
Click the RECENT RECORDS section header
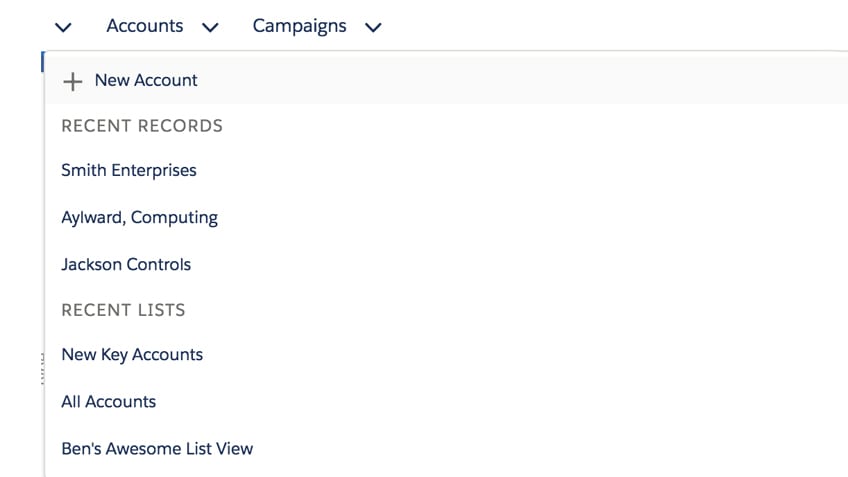[x=142, y=126]
